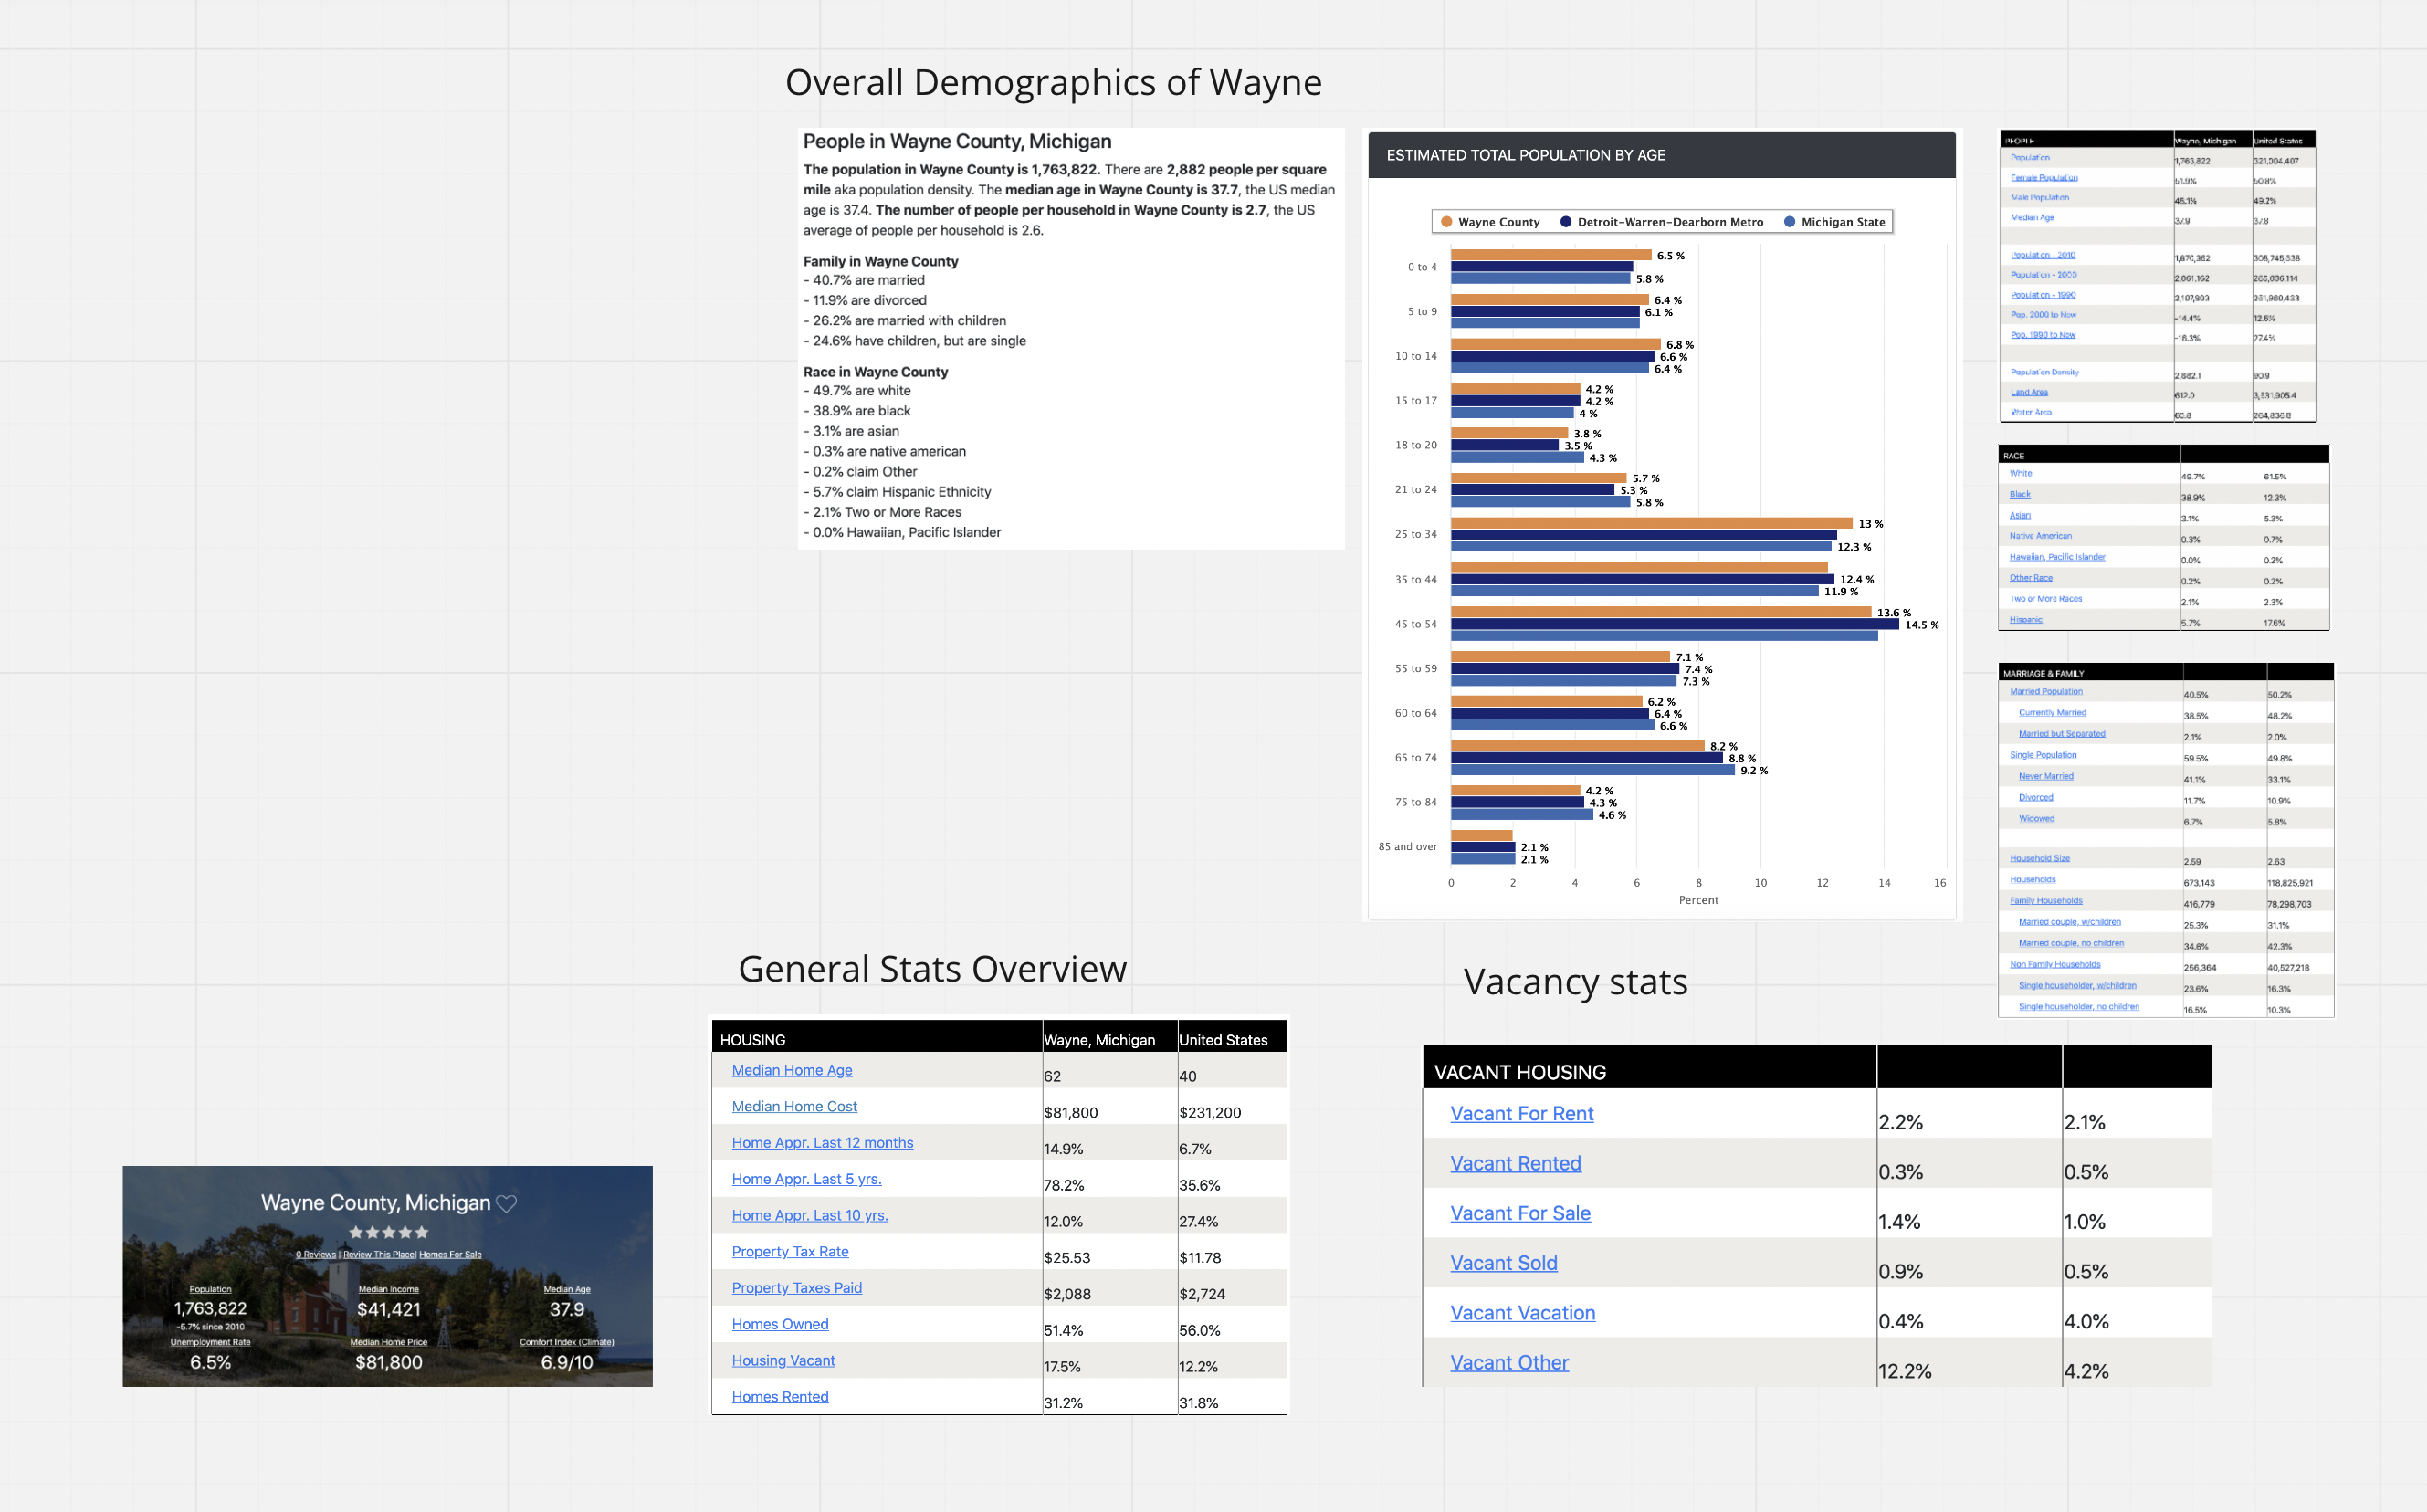Click the fifth star in the rating row
Image resolution: width=2427 pixels, height=1512 pixels.
pyautogui.click(x=422, y=1232)
